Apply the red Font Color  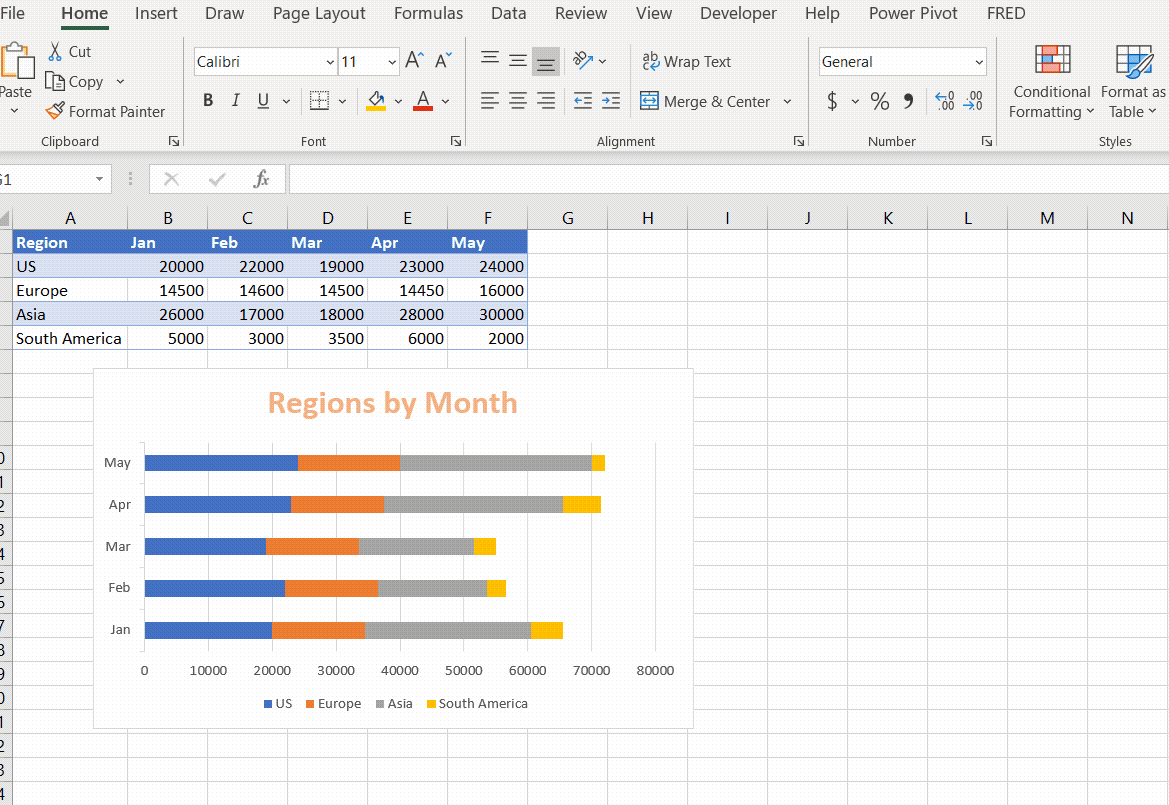click(x=423, y=101)
